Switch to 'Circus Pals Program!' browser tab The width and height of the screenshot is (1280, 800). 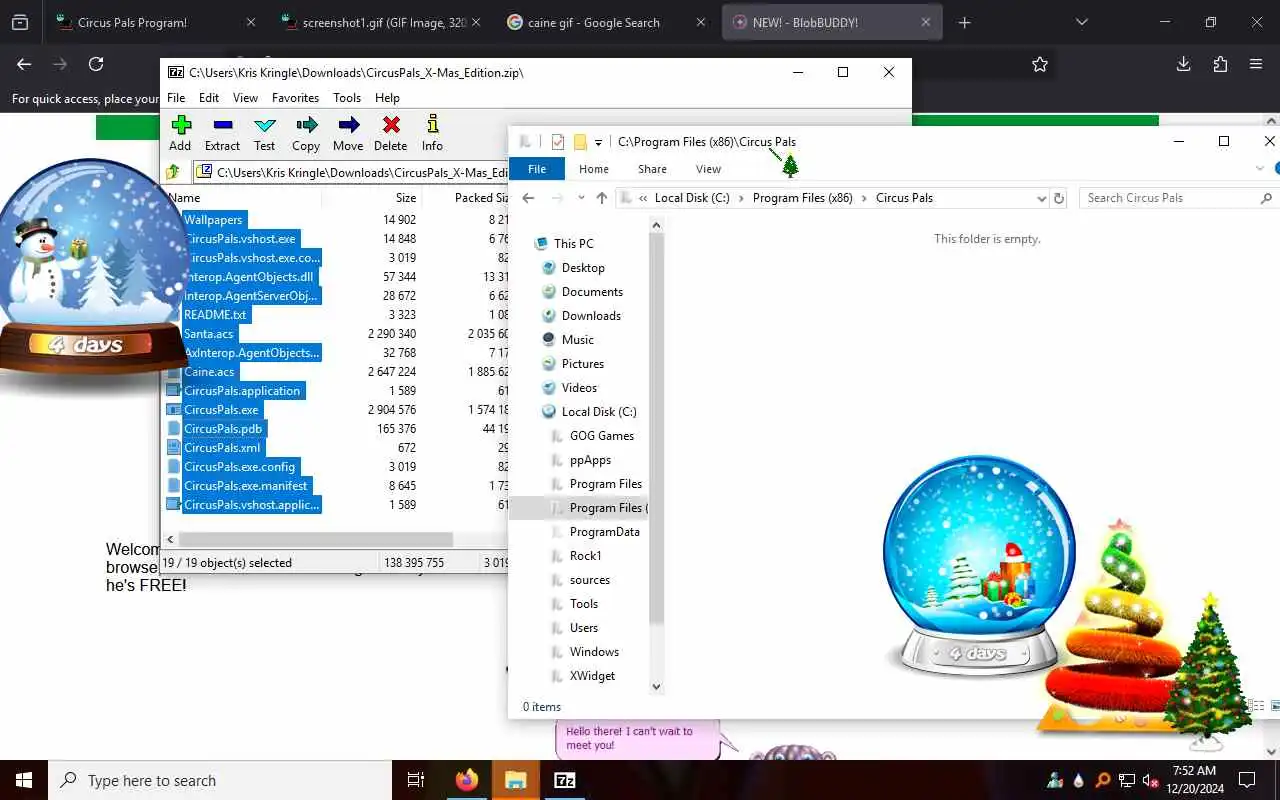pyautogui.click(x=155, y=22)
